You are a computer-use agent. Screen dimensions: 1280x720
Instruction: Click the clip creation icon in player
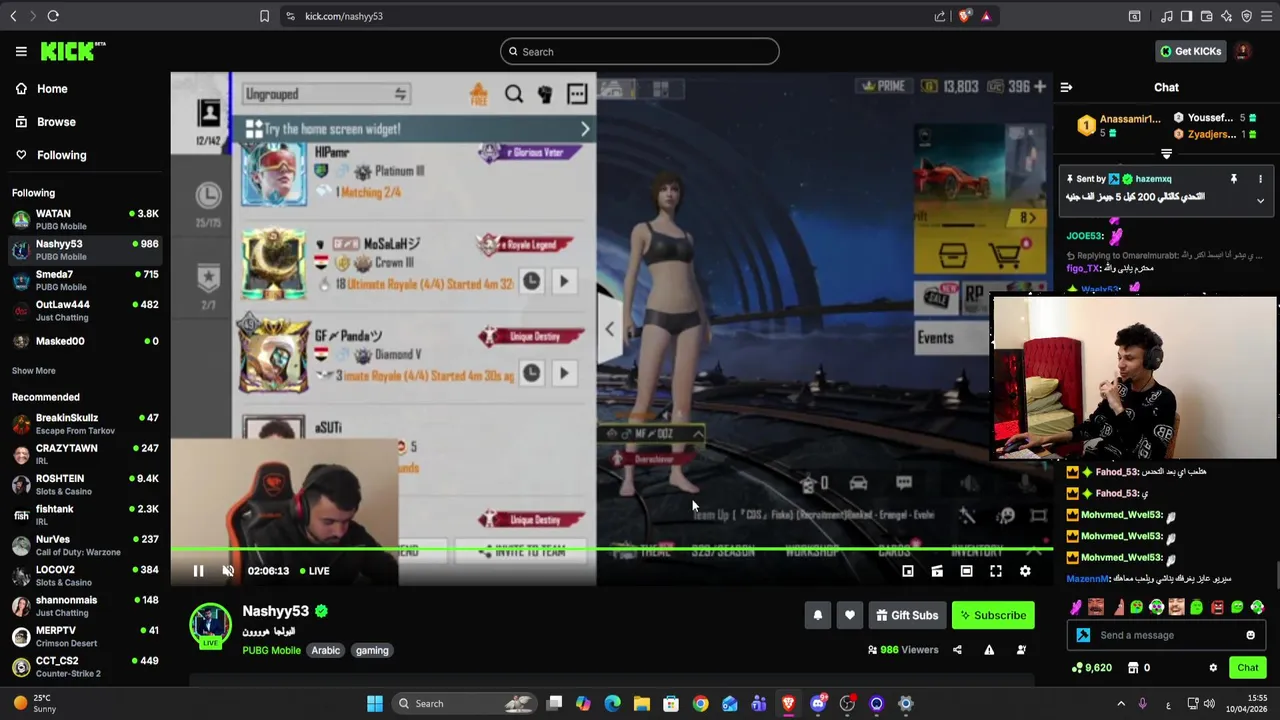[x=937, y=571]
